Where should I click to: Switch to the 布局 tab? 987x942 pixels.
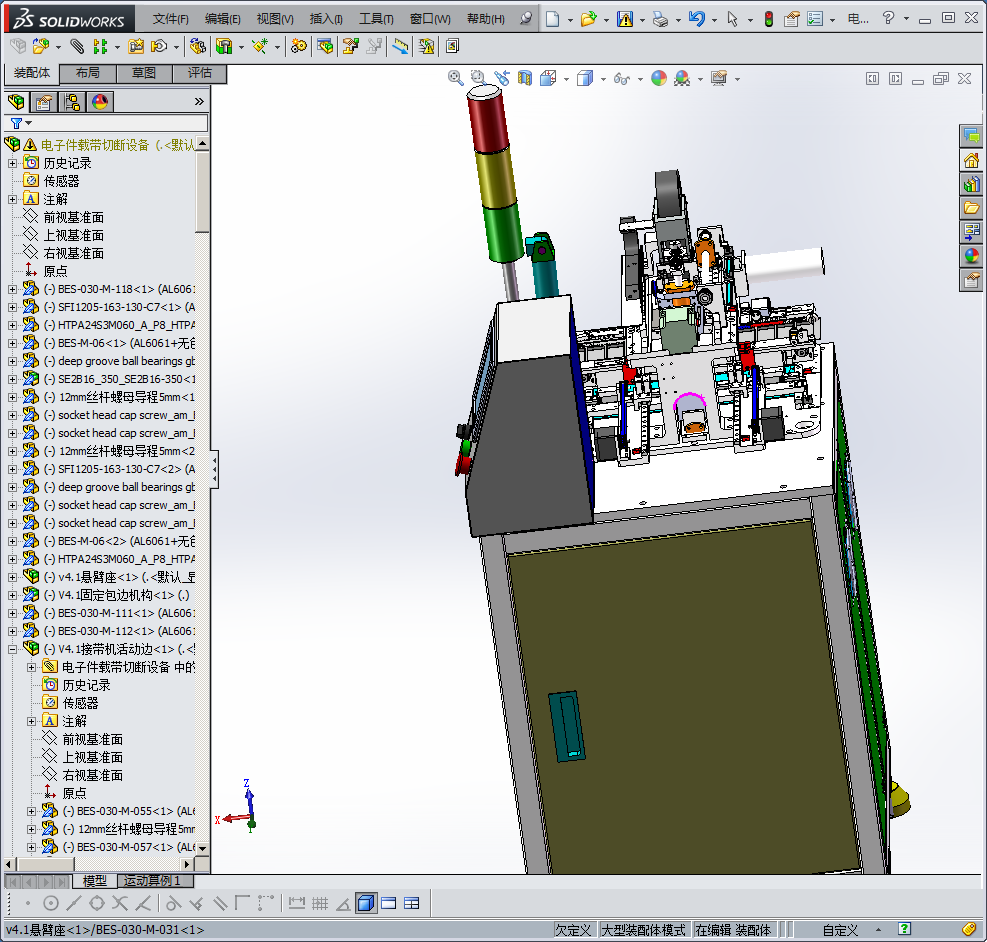click(88, 73)
